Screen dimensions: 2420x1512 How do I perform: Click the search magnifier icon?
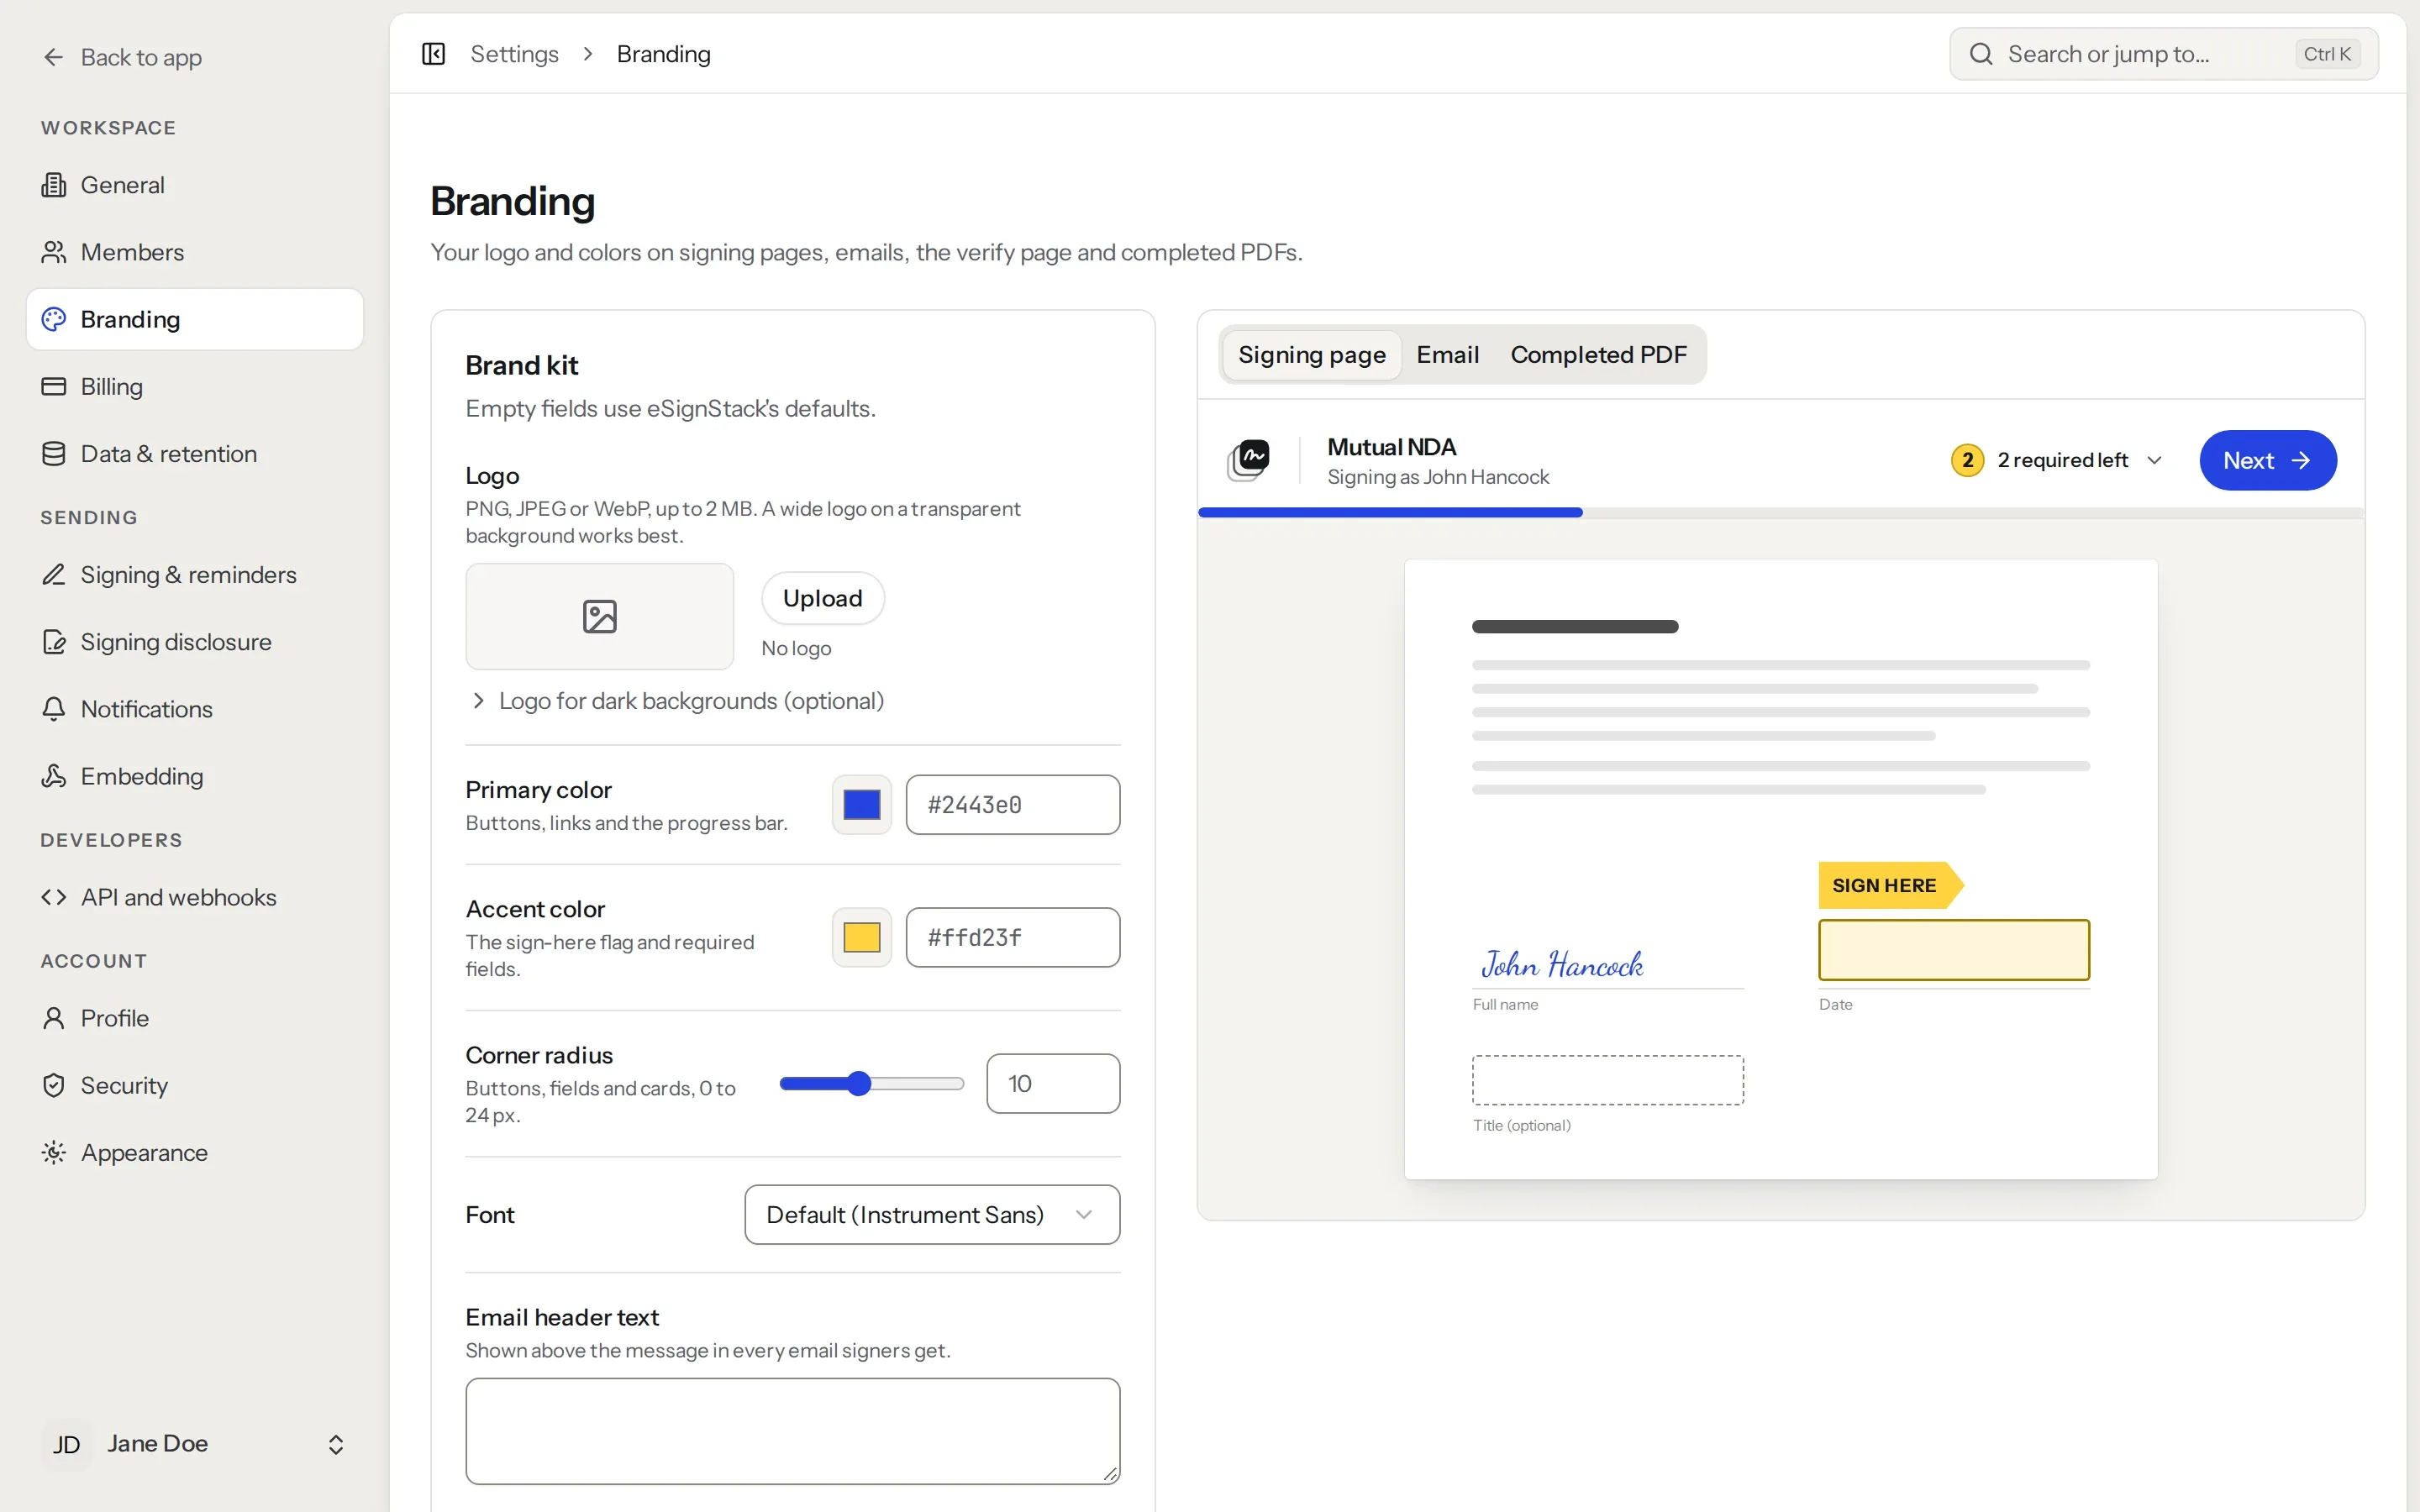click(1981, 54)
